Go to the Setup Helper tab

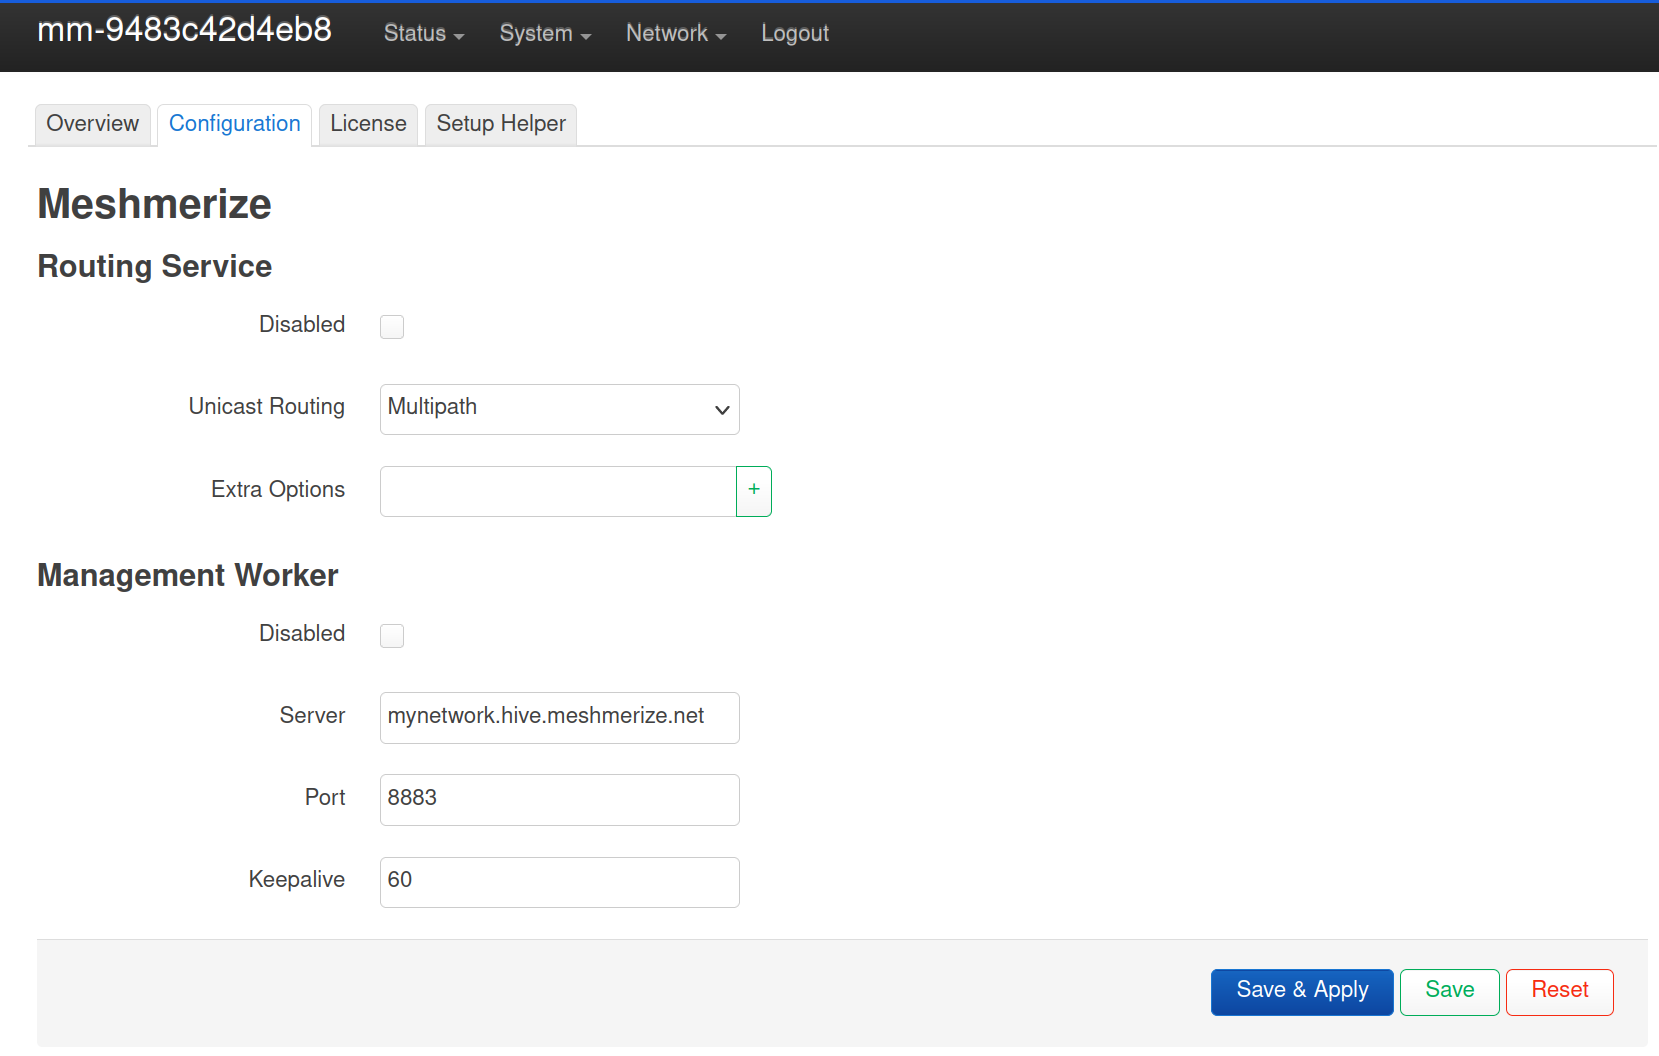501,124
